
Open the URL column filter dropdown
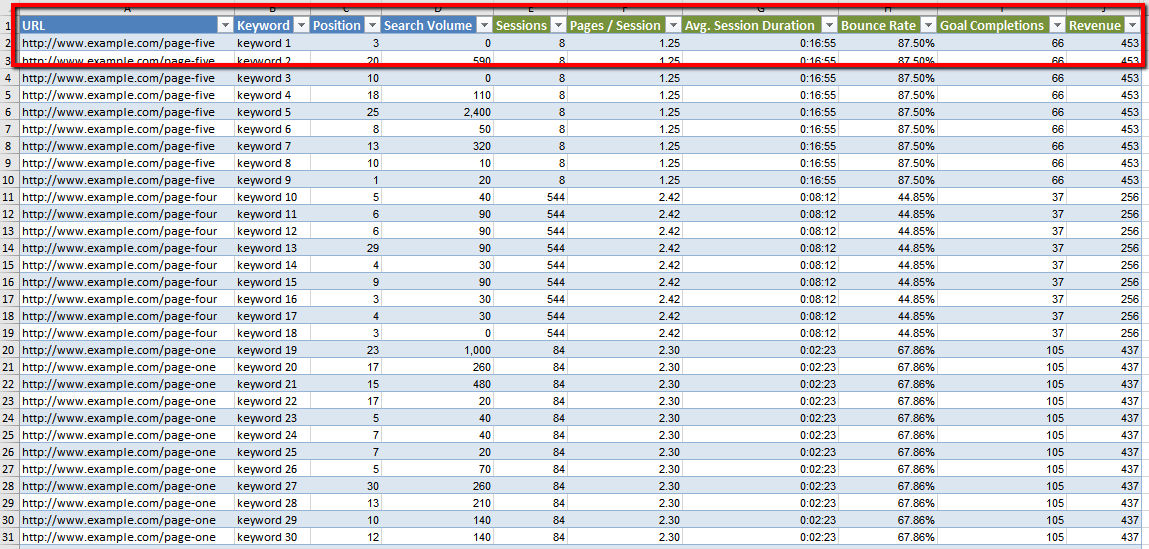(x=226, y=26)
